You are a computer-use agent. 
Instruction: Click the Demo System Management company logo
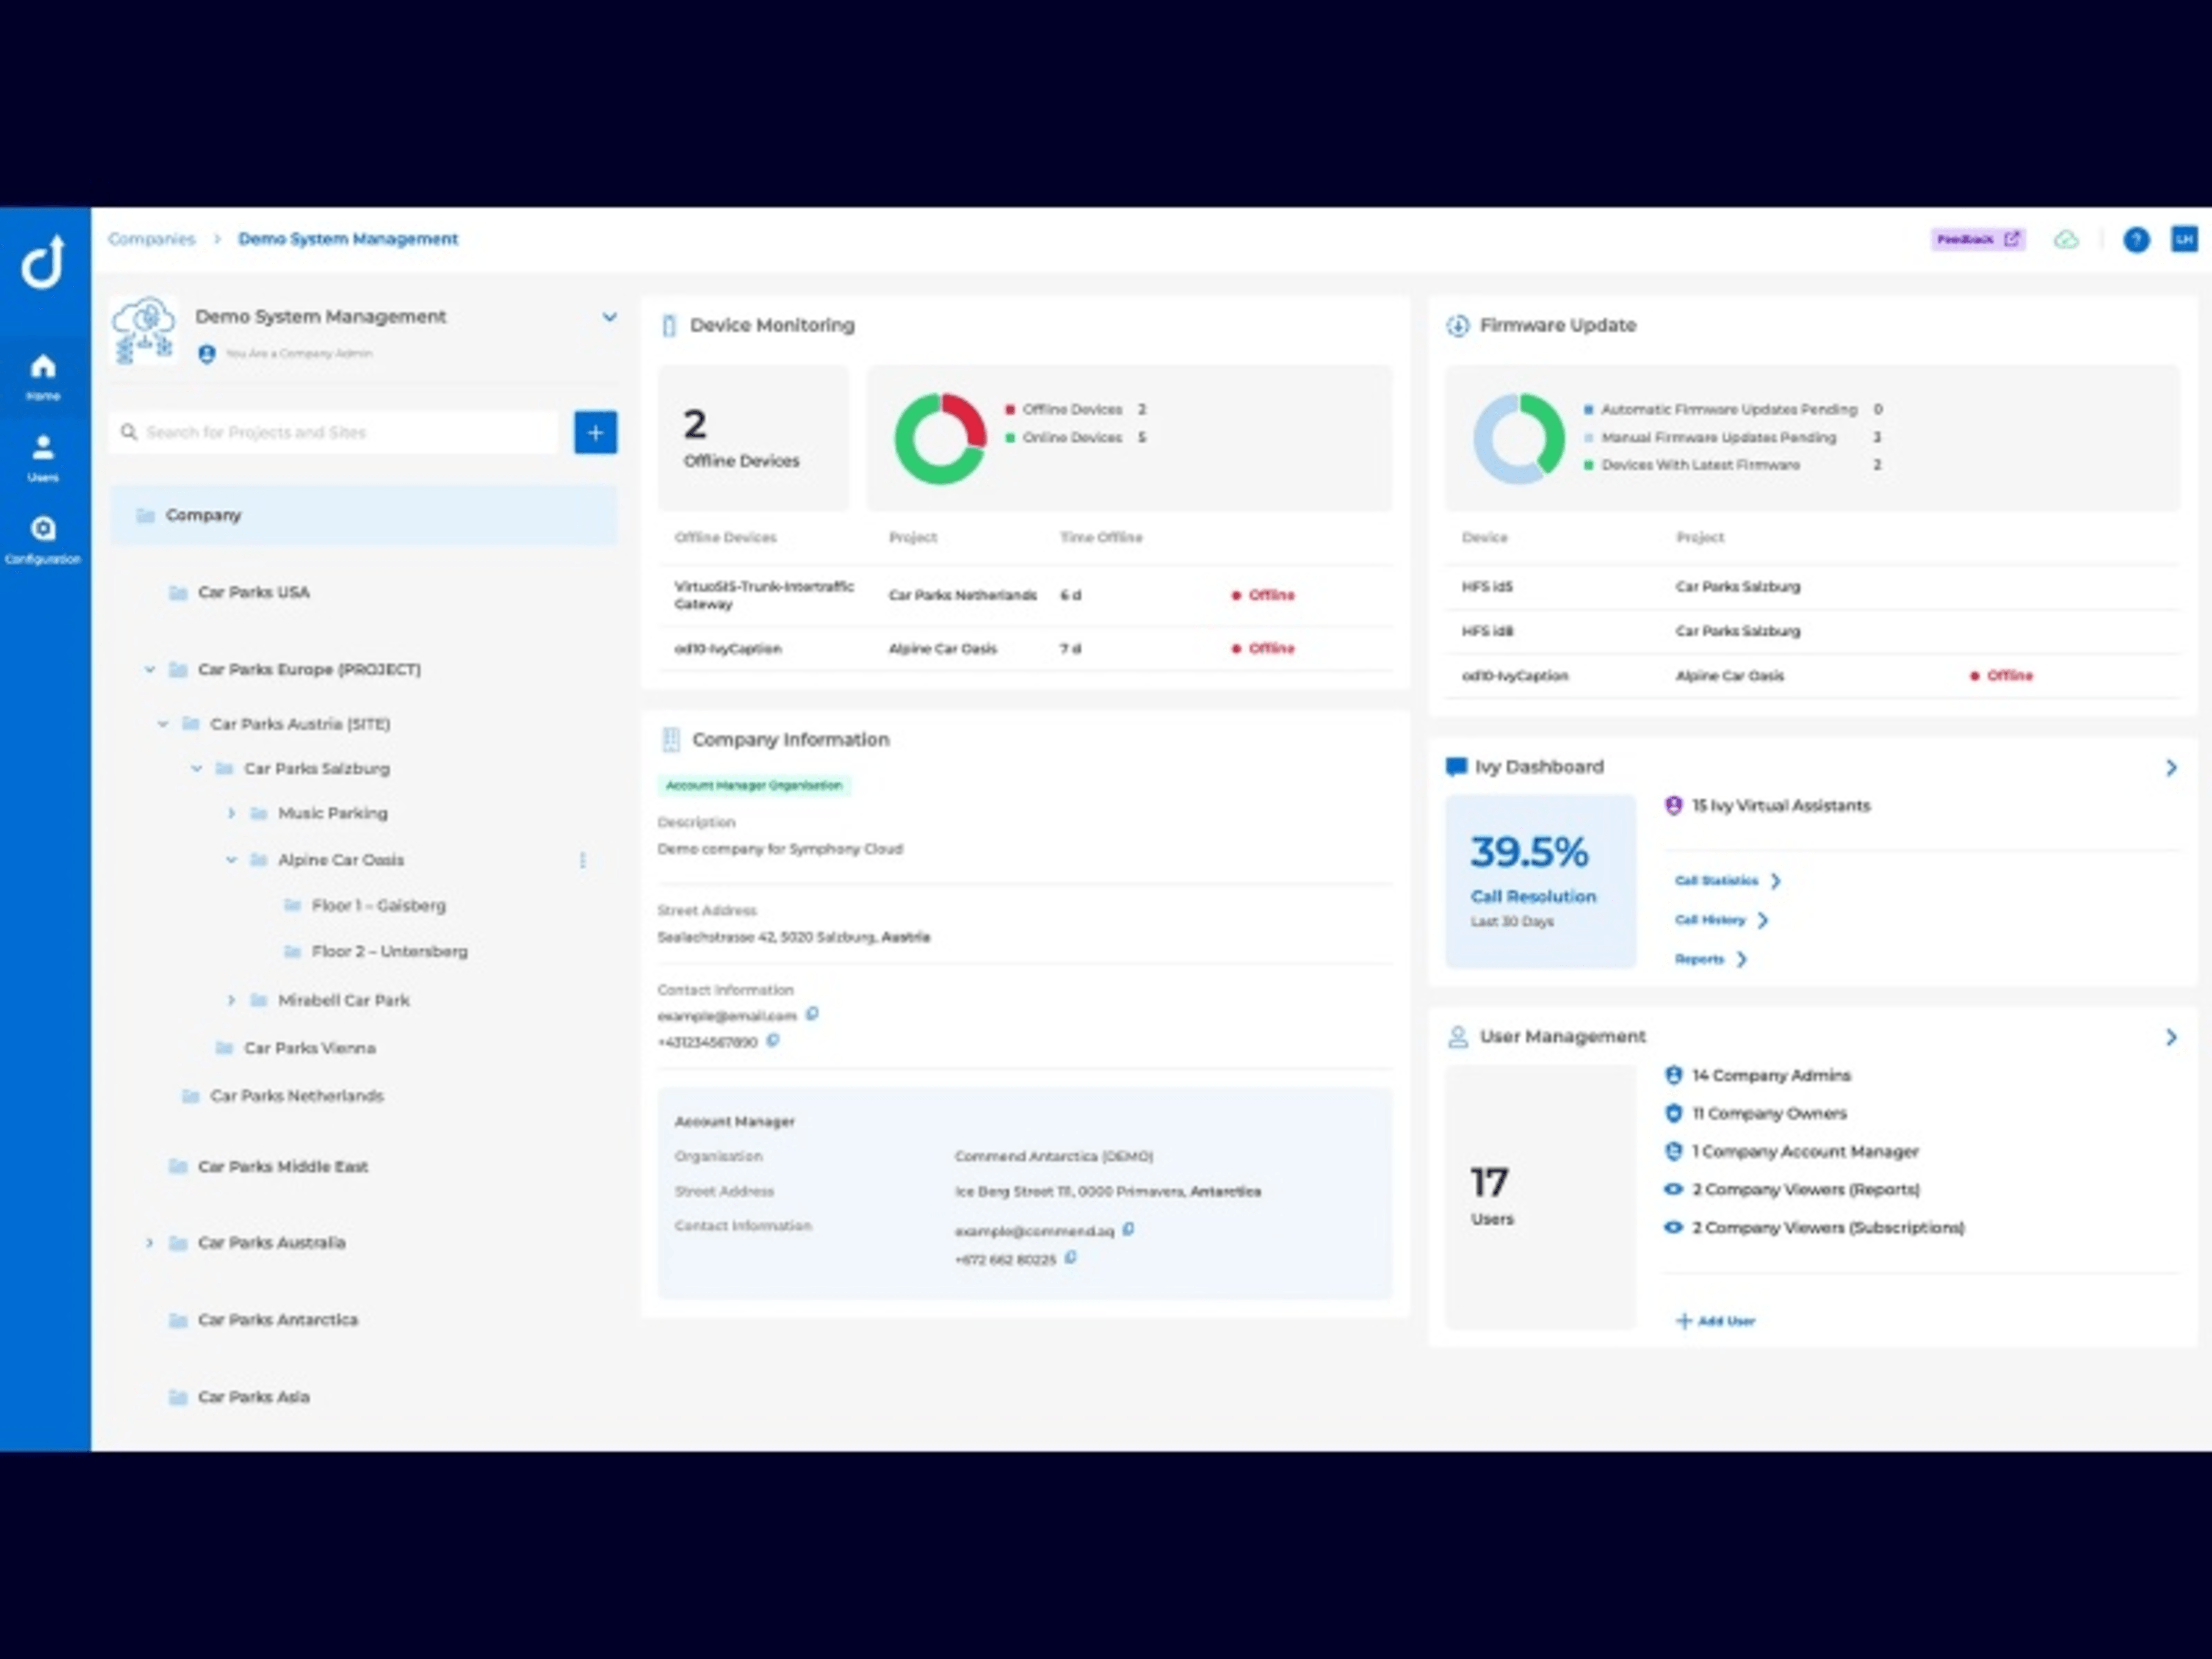tap(145, 331)
